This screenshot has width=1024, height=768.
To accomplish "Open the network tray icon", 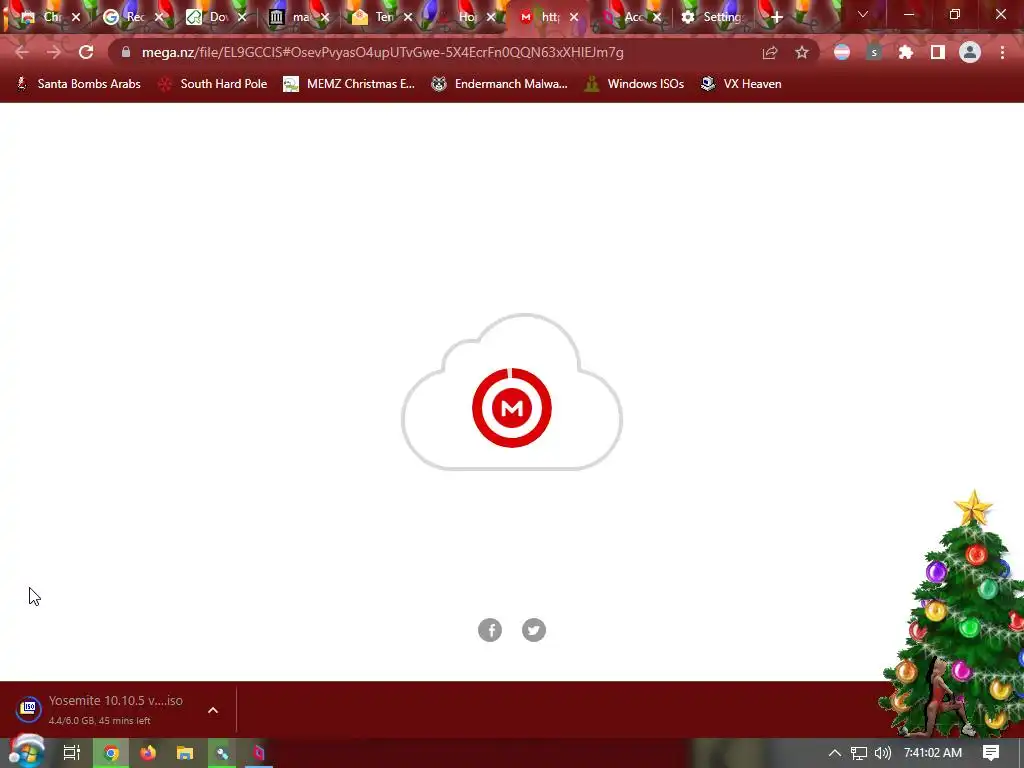I will click(859, 753).
